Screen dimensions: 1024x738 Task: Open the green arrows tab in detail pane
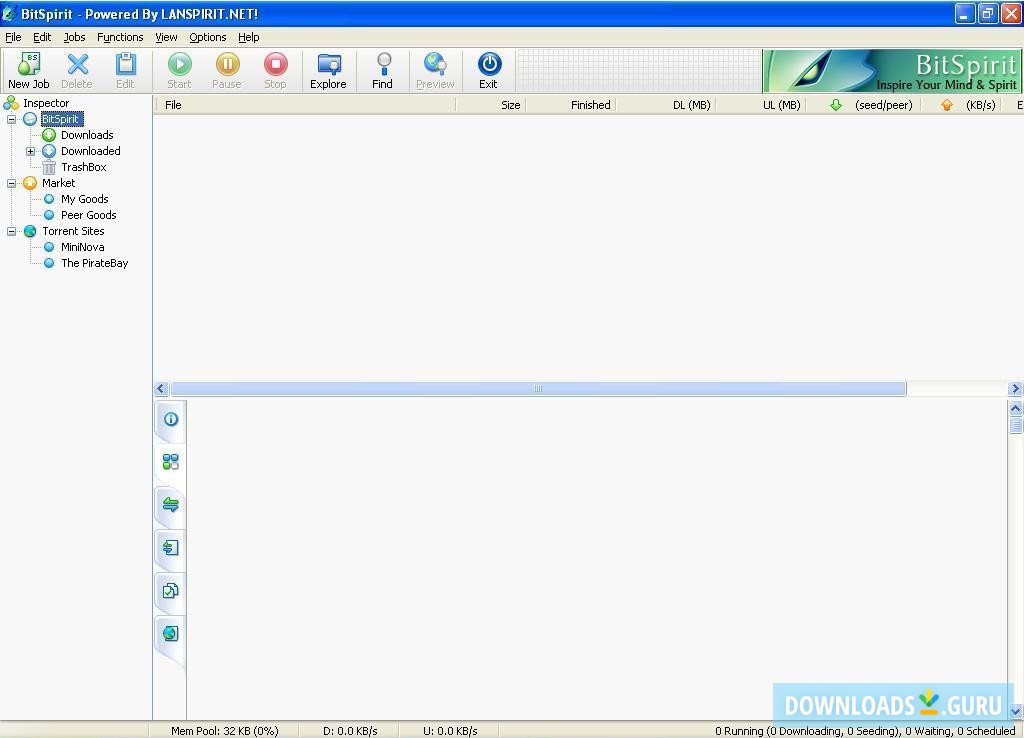click(171, 505)
